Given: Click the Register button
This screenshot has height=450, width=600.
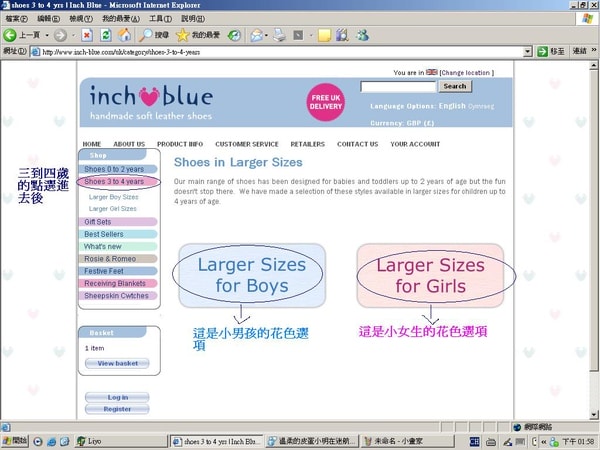Looking at the screenshot, I should (x=117, y=409).
